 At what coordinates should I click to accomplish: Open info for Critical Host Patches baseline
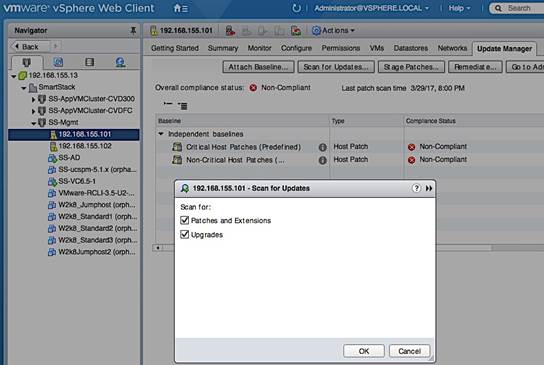pos(323,147)
